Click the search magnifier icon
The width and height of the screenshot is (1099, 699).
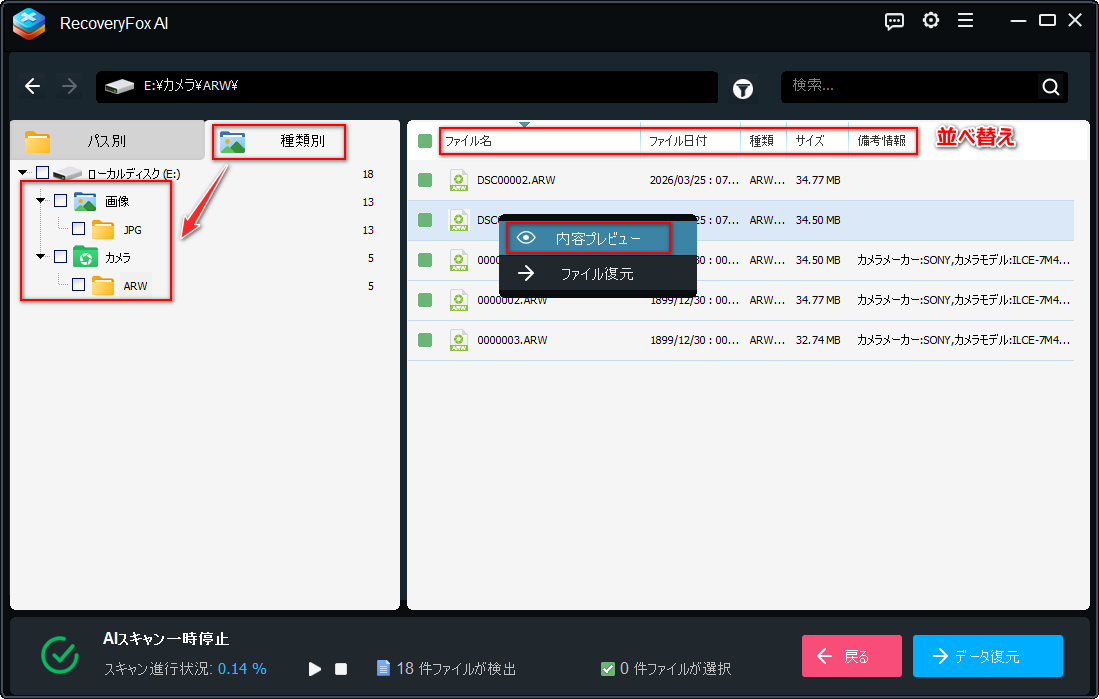[1051, 86]
